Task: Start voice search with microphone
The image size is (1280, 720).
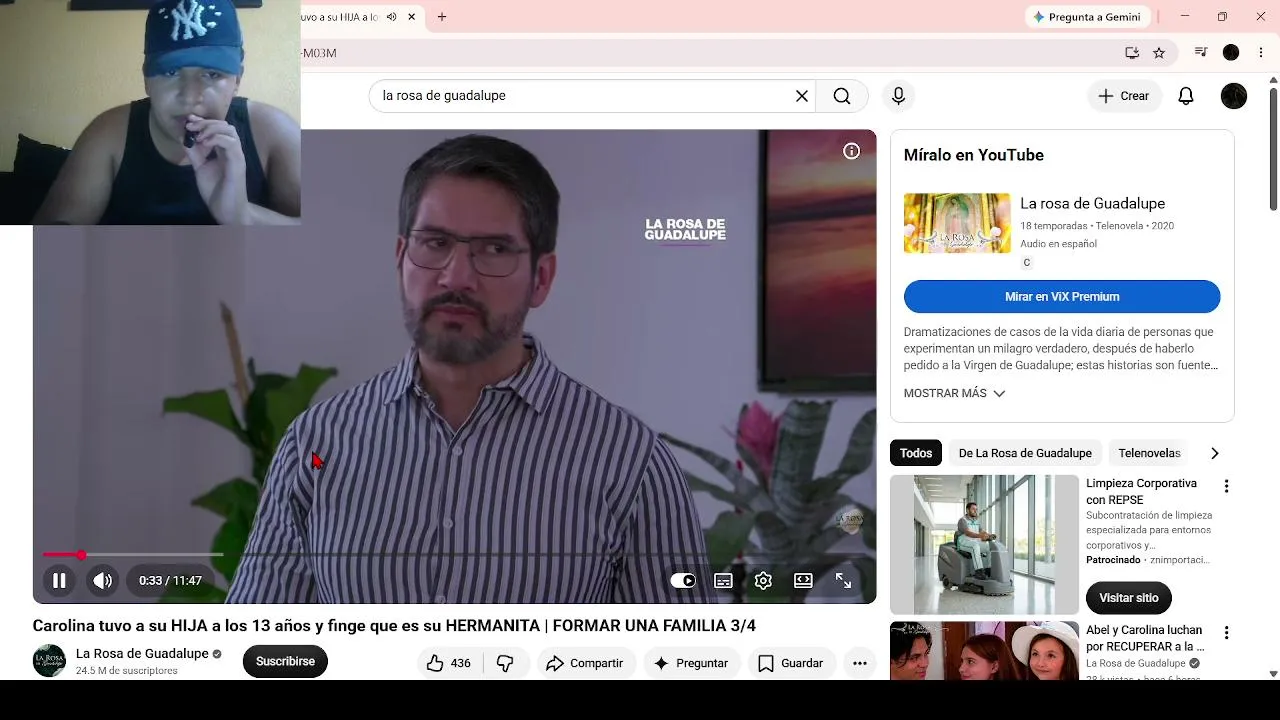Action: (x=898, y=96)
